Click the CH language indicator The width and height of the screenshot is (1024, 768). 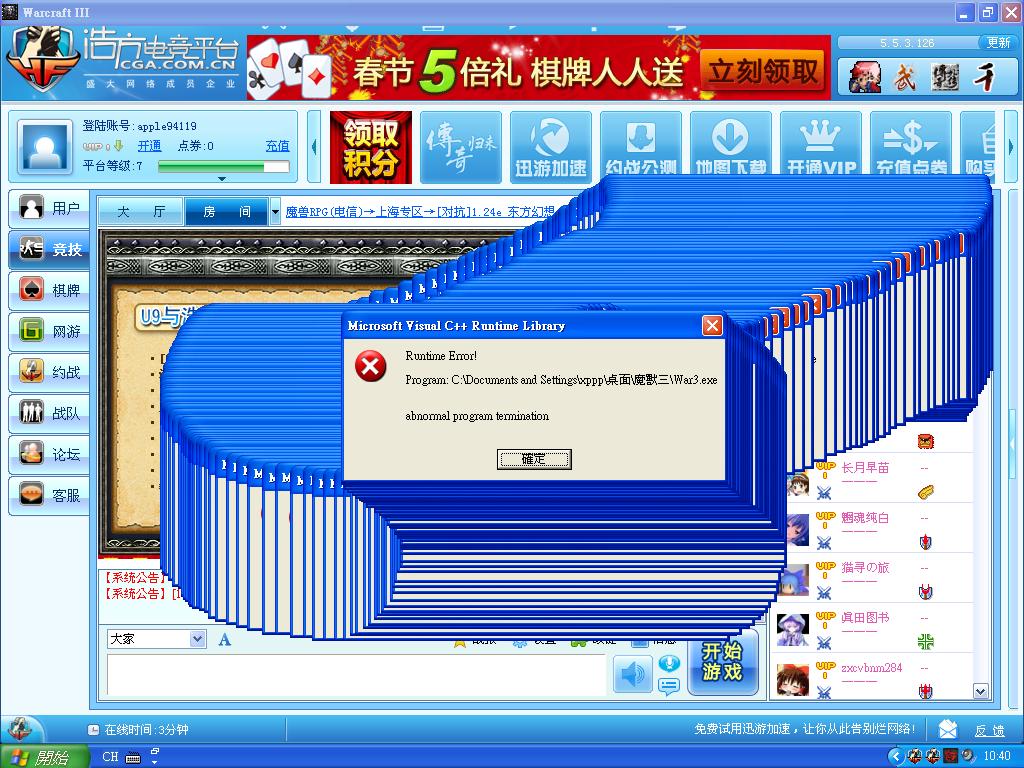110,756
